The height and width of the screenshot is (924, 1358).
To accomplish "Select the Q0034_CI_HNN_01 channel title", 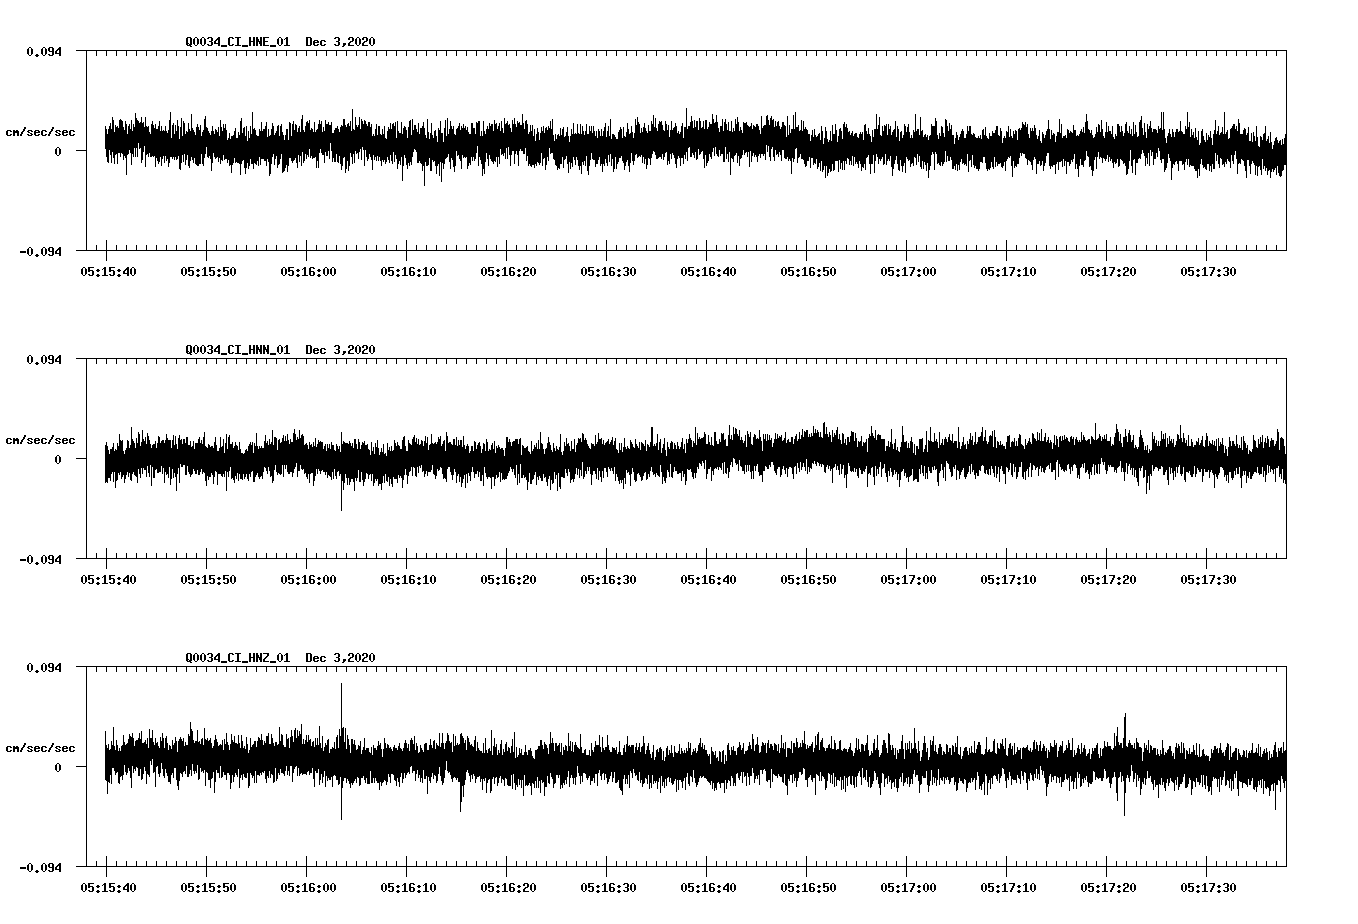I will [235, 350].
